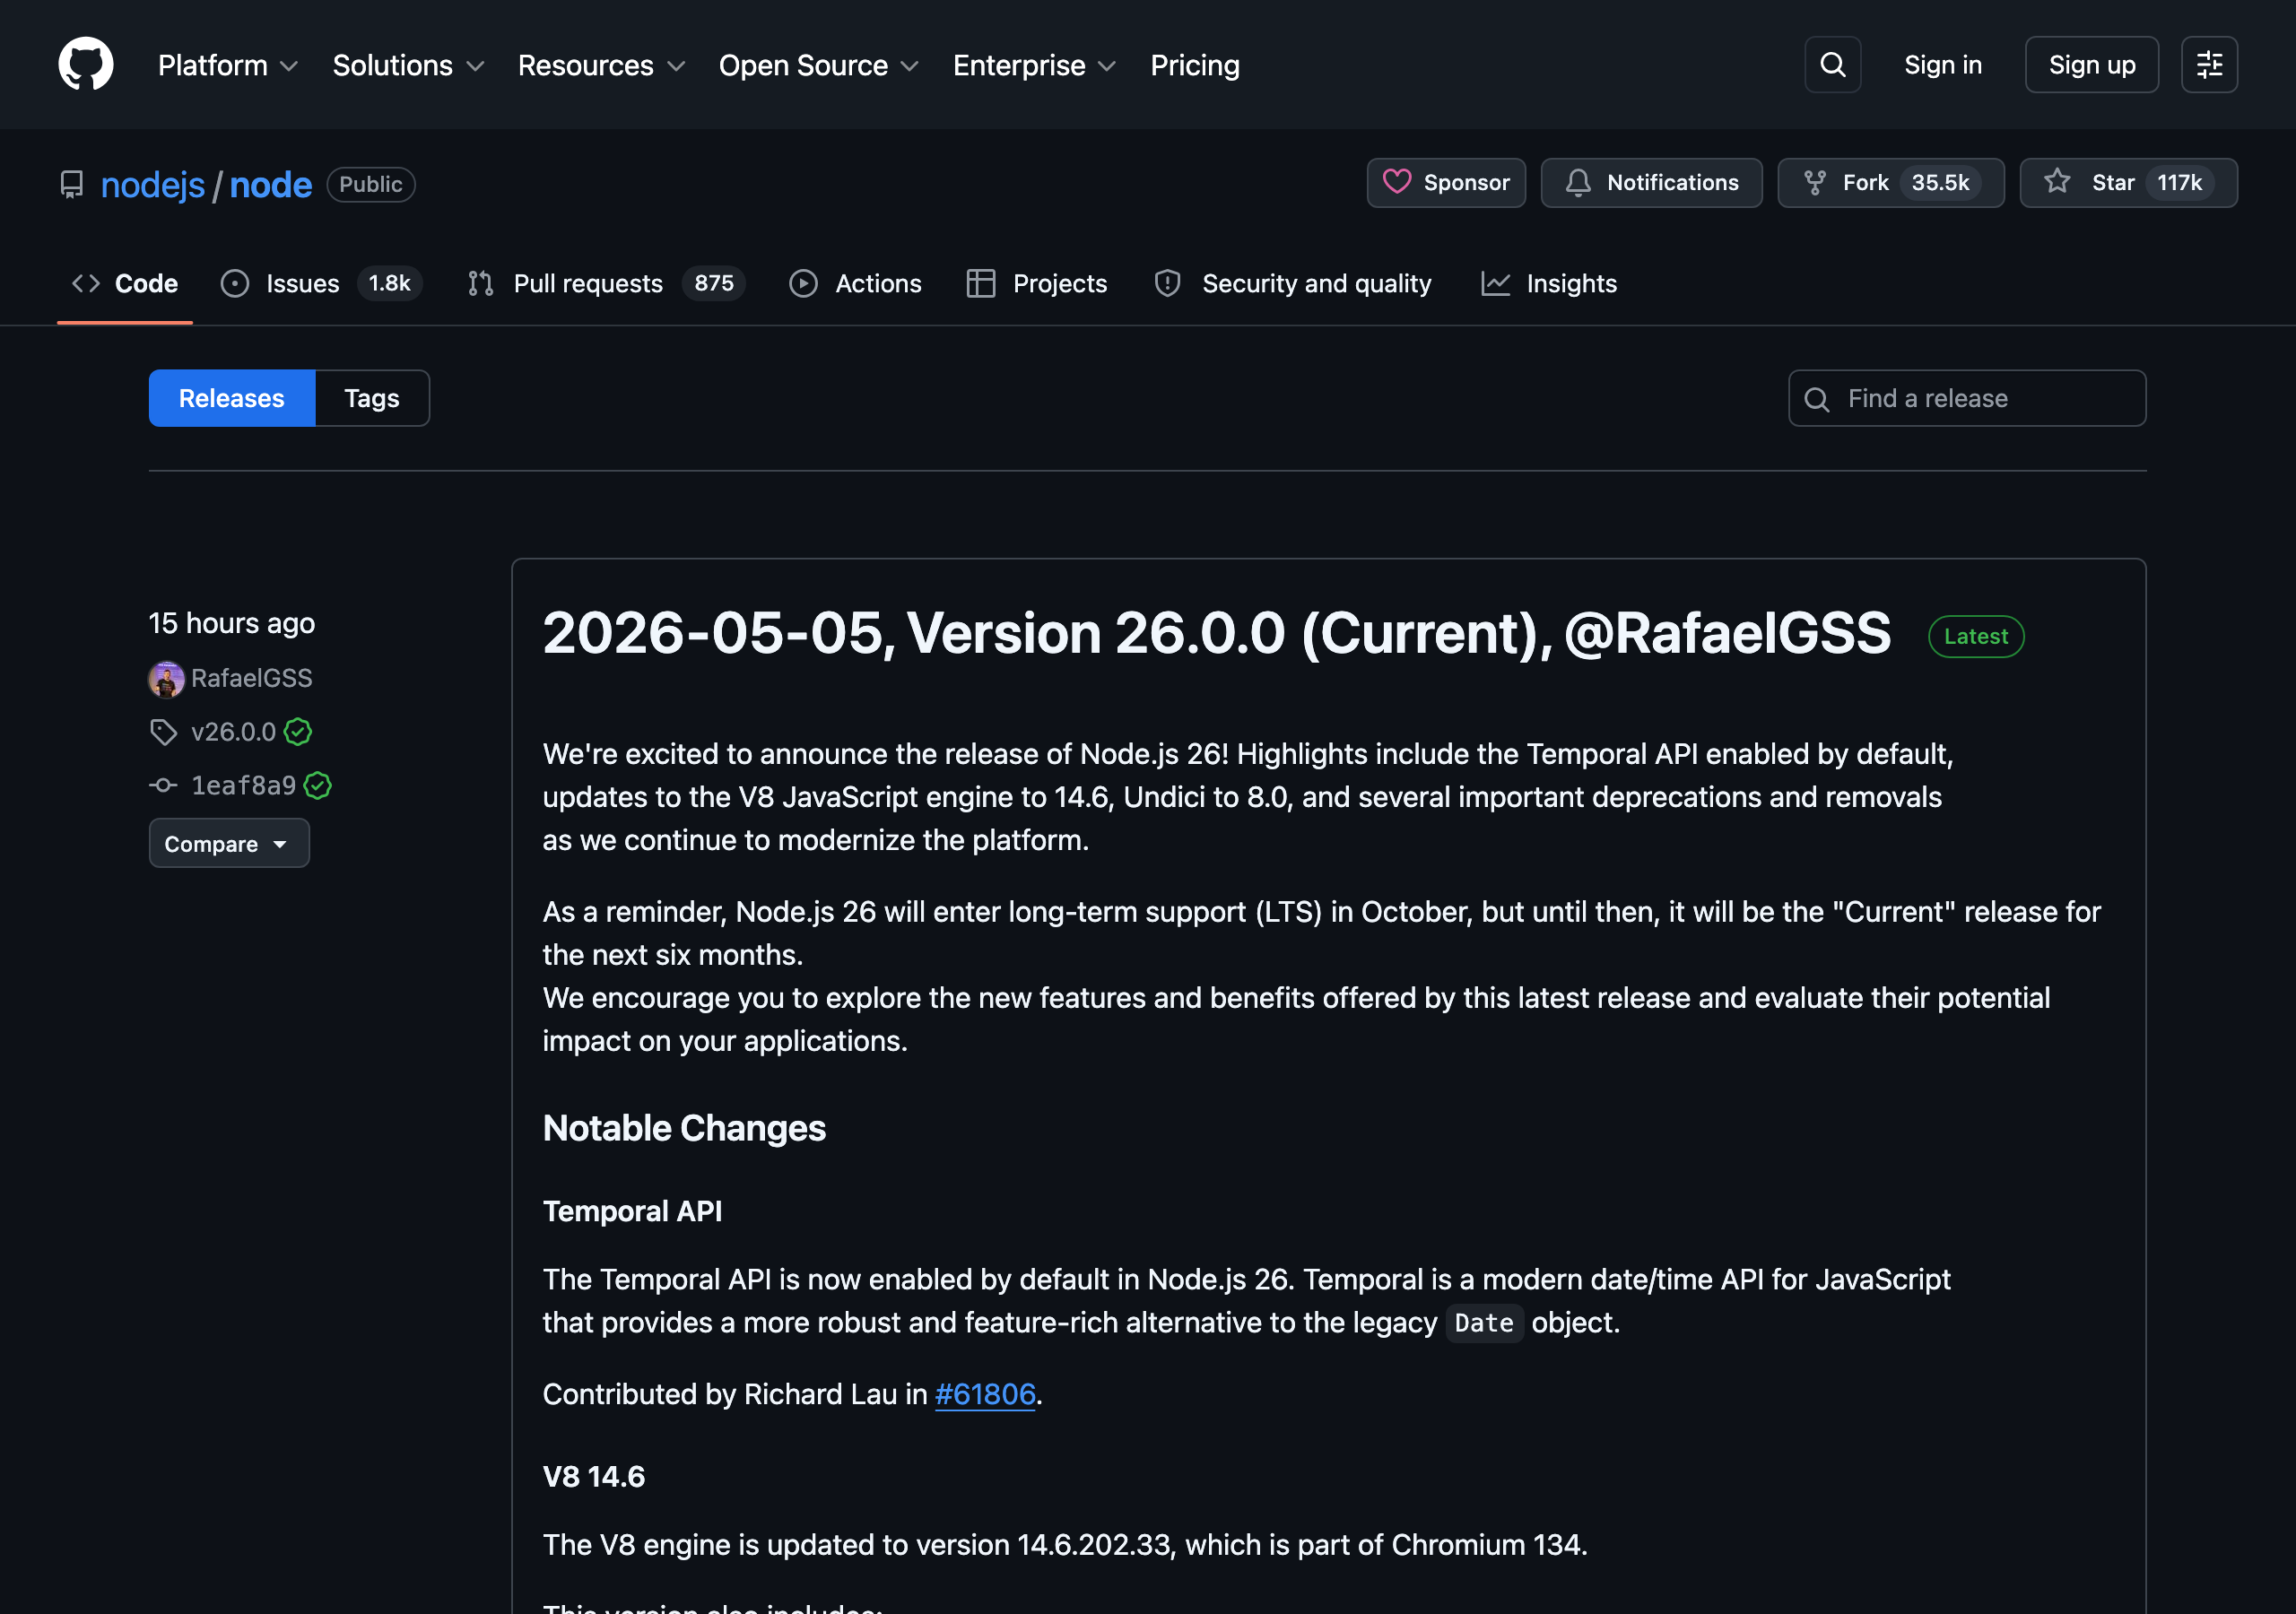Viewport: 2296px width, 1614px height.
Task: Open the Pricing page
Action: [1195, 66]
